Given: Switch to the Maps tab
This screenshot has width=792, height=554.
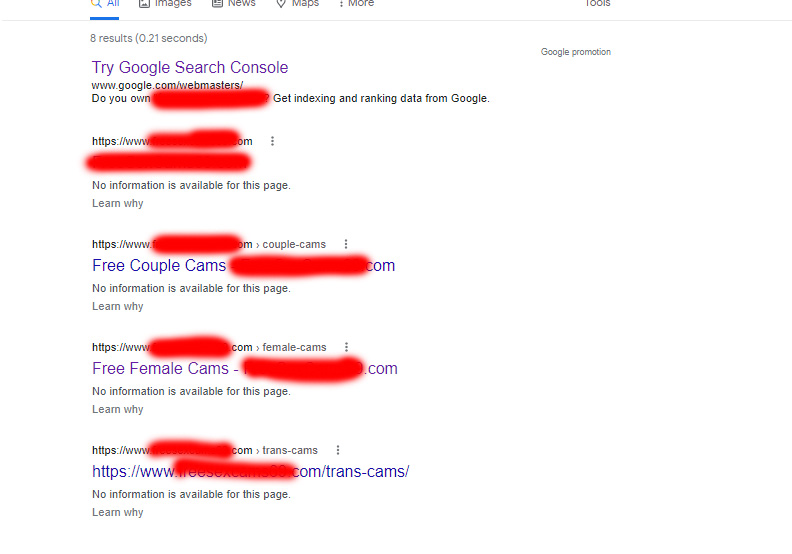Looking at the screenshot, I should (298, 4).
